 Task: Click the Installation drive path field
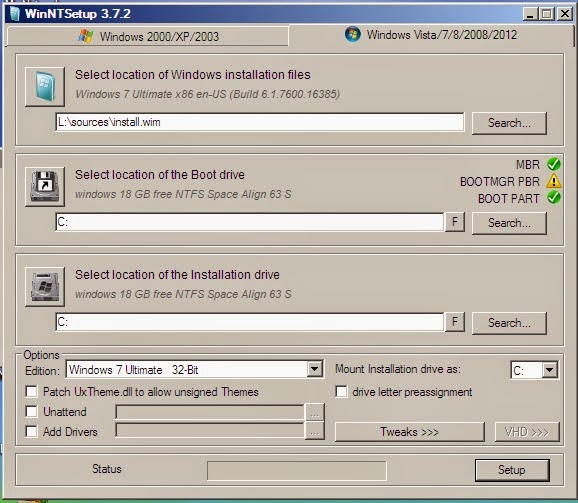[250, 322]
